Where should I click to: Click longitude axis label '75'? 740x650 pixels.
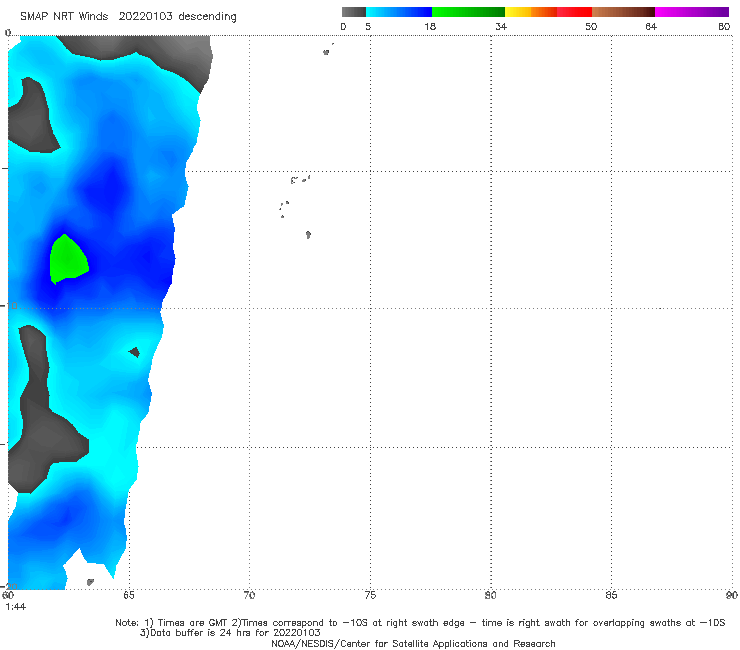click(x=370, y=595)
